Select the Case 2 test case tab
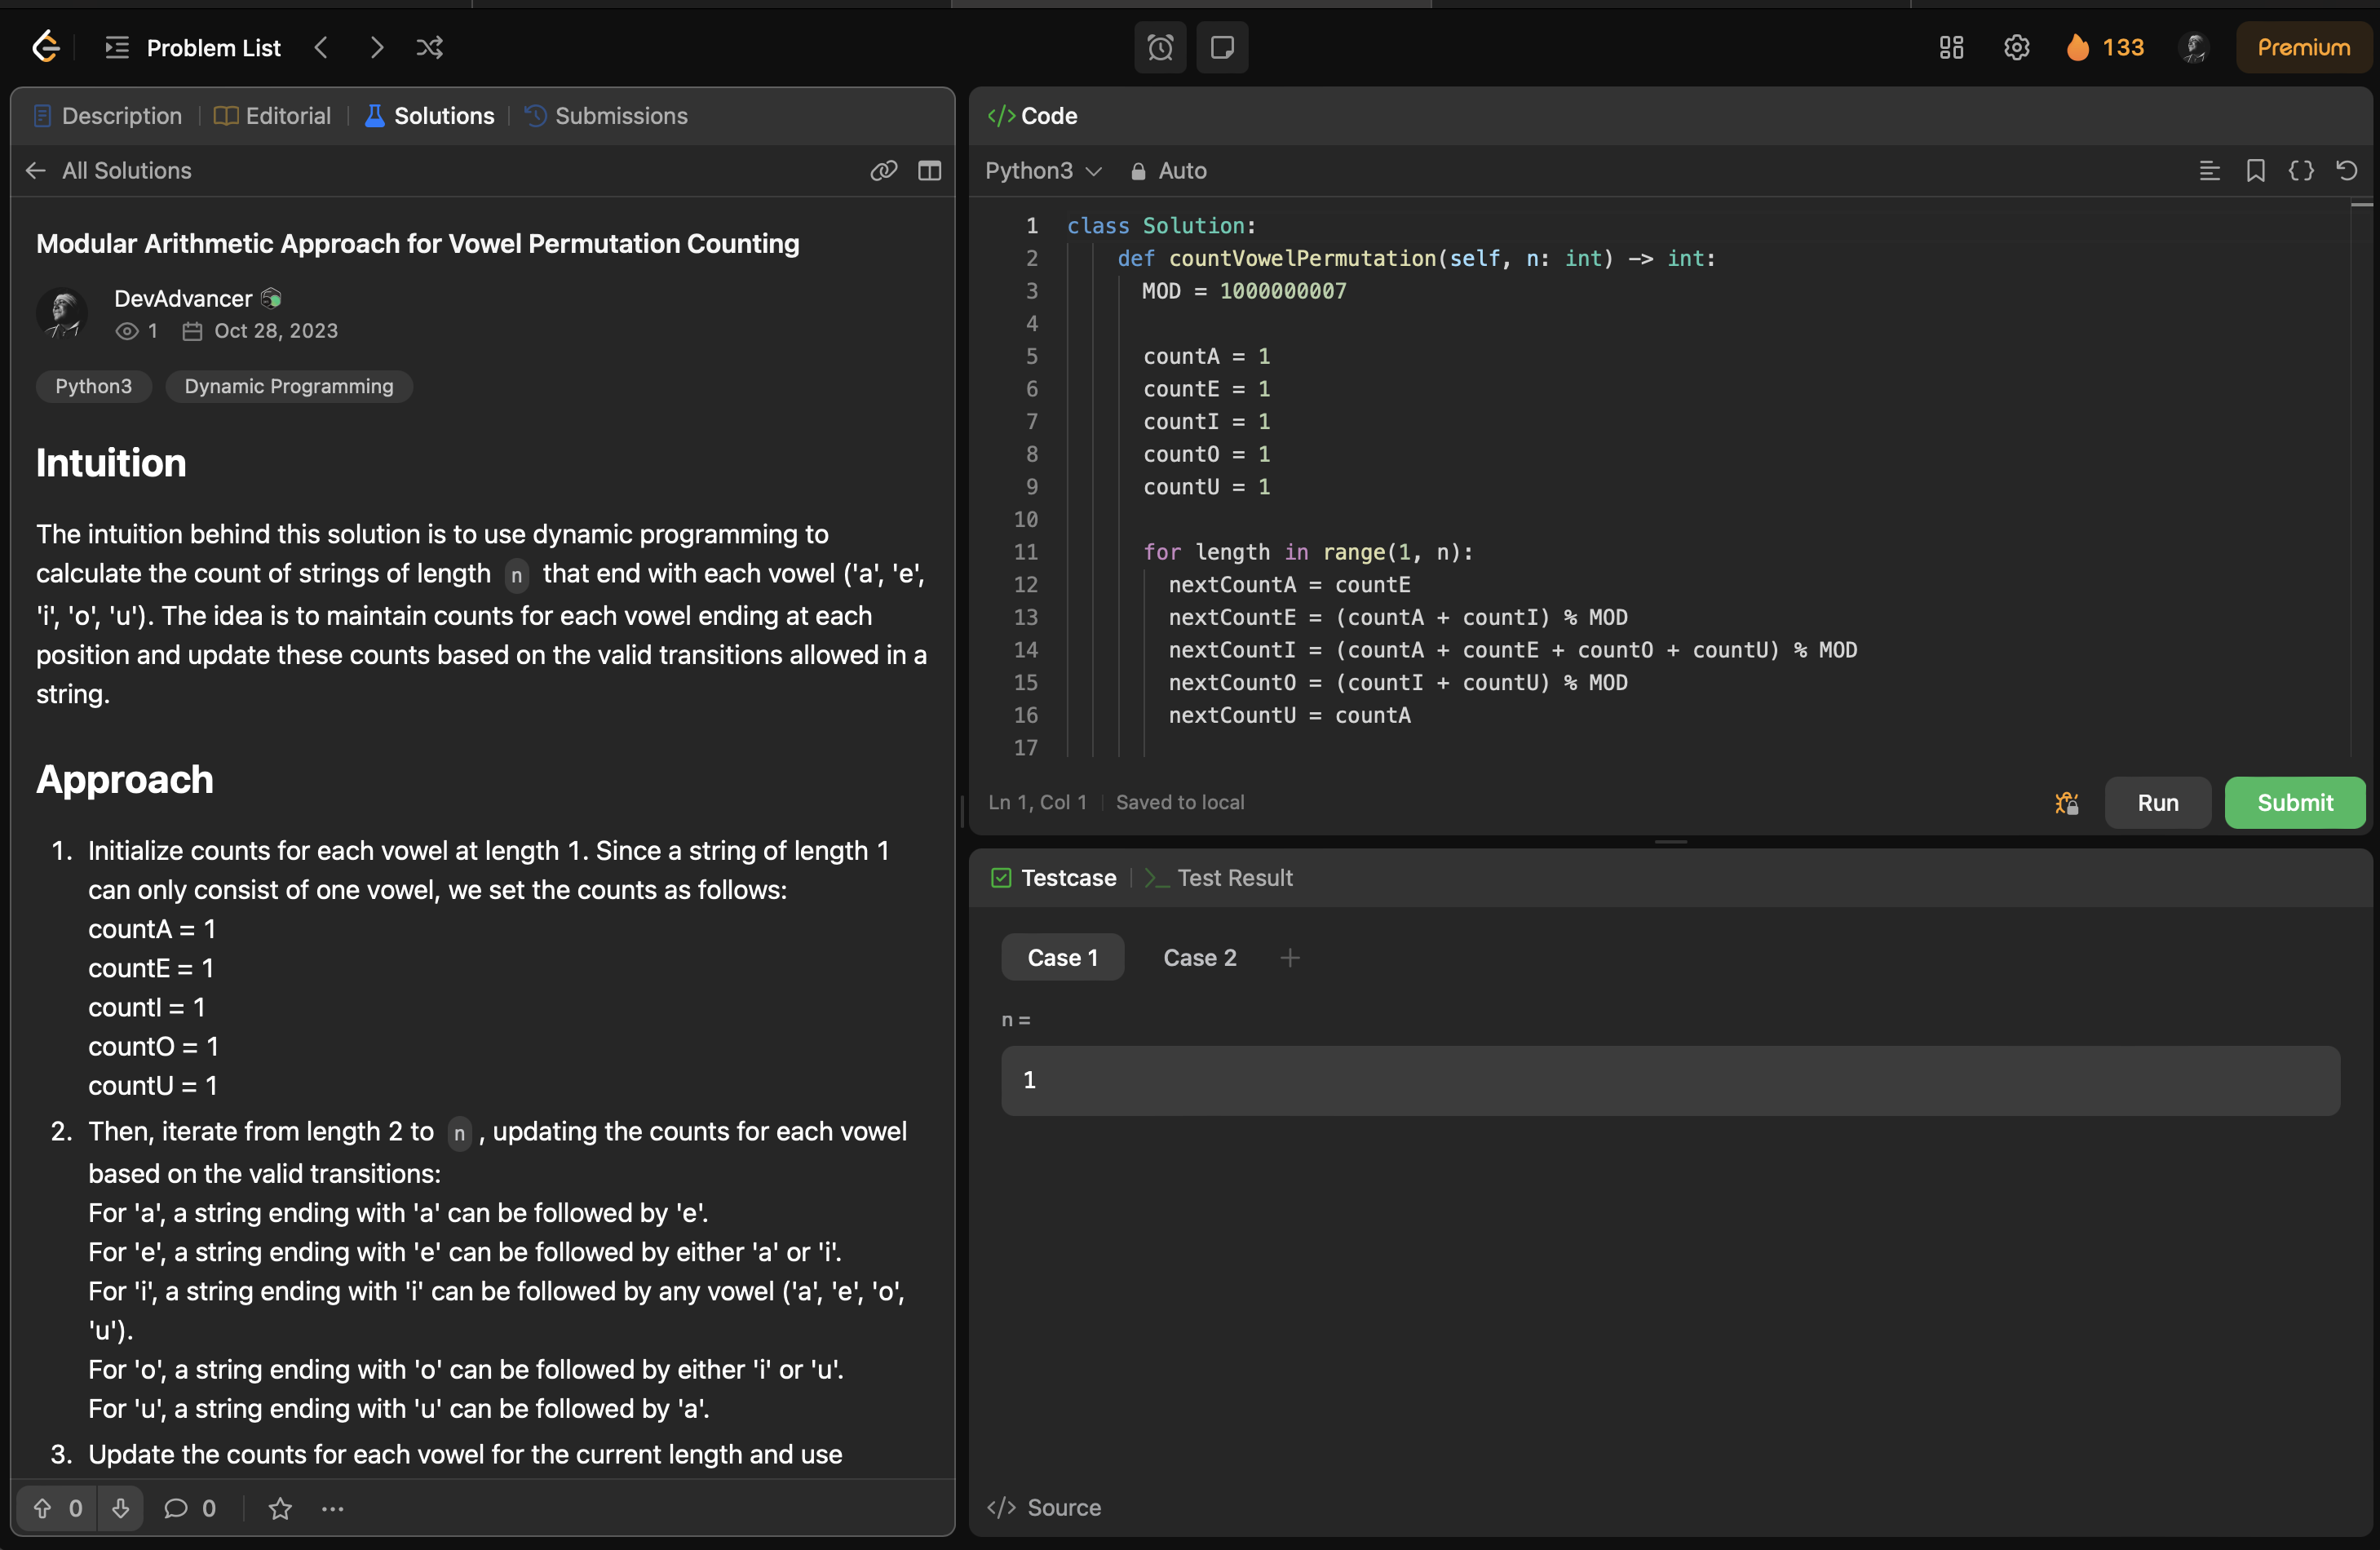Image resolution: width=2380 pixels, height=1550 pixels. [x=1199, y=956]
